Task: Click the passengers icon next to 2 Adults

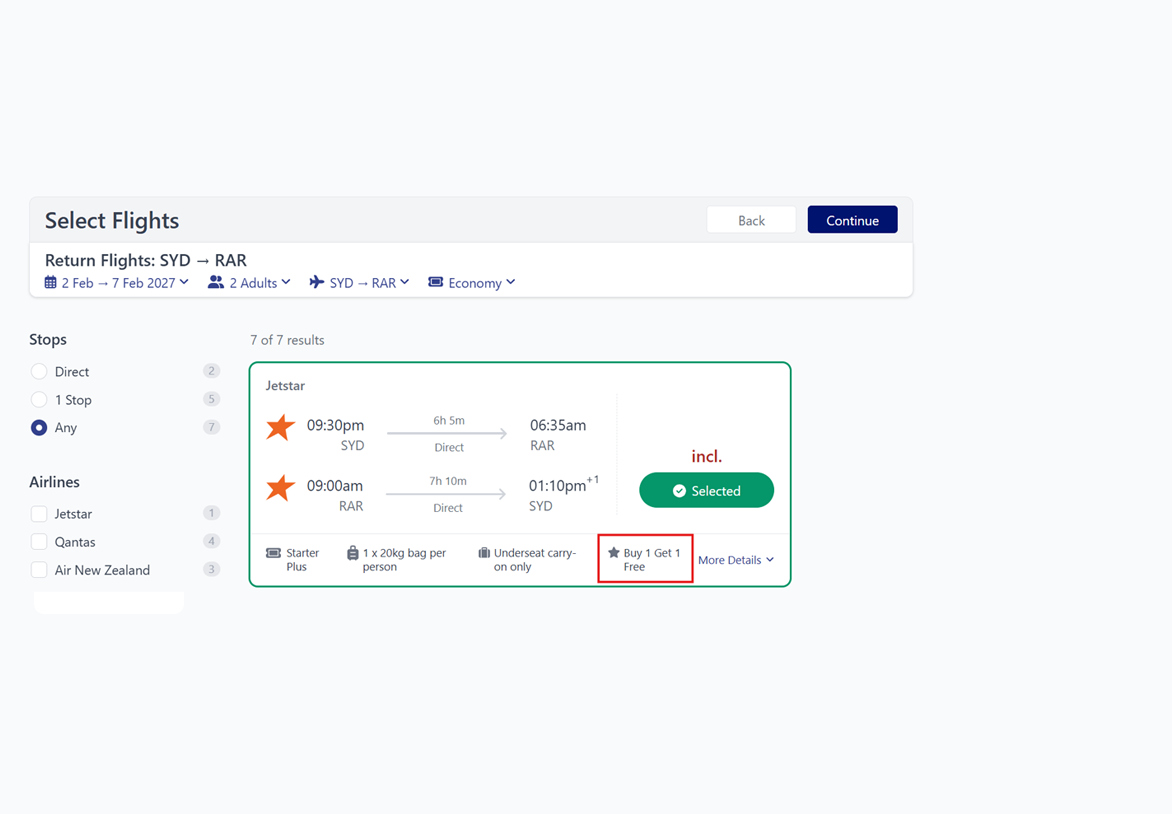Action: pyautogui.click(x=216, y=282)
